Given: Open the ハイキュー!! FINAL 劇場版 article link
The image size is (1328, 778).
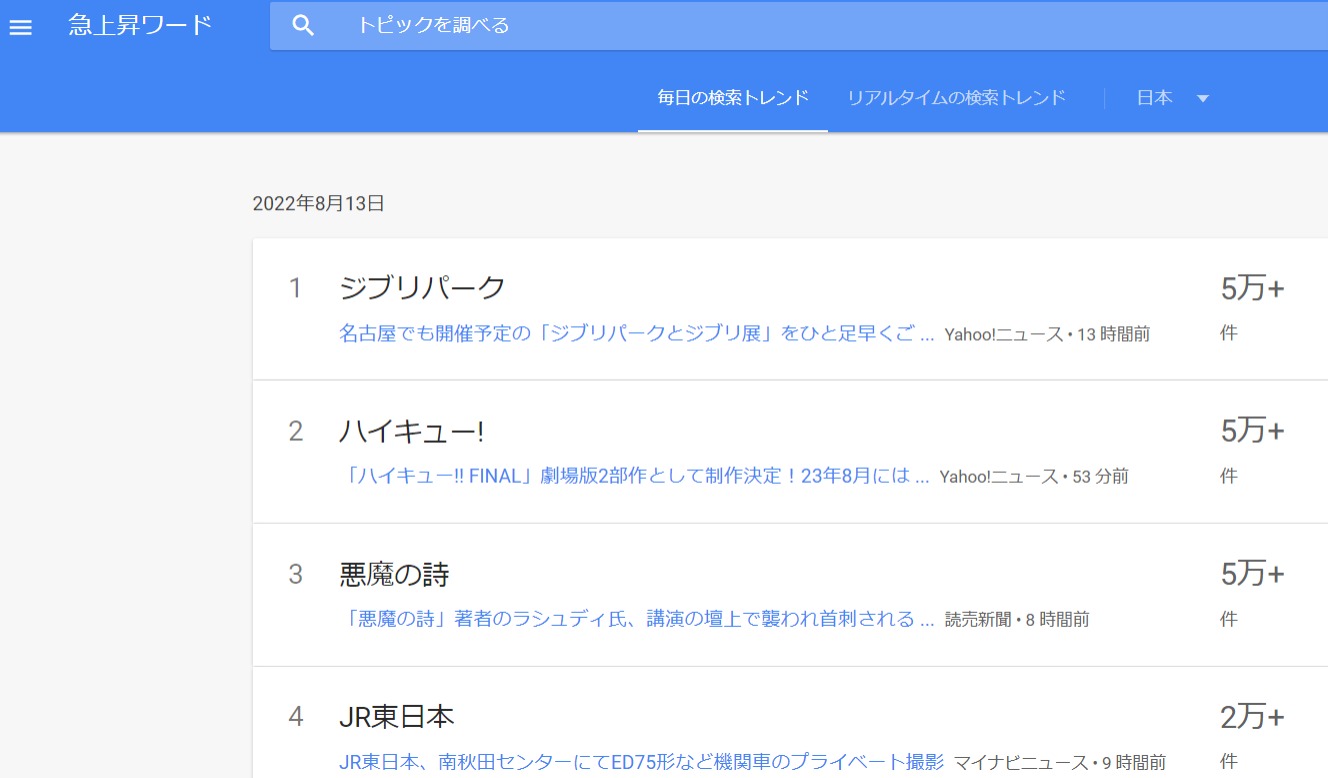Looking at the screenshot, I should [634, 477].
